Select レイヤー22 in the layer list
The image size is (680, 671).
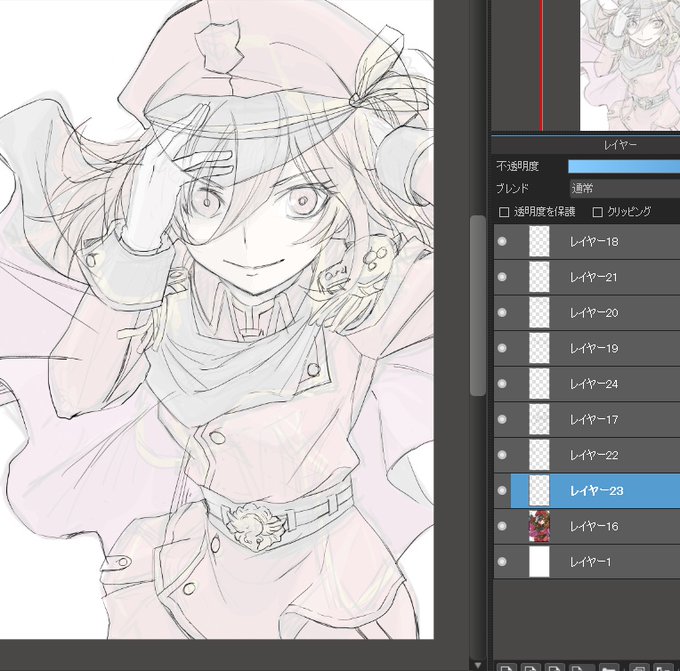coord(587,455)
